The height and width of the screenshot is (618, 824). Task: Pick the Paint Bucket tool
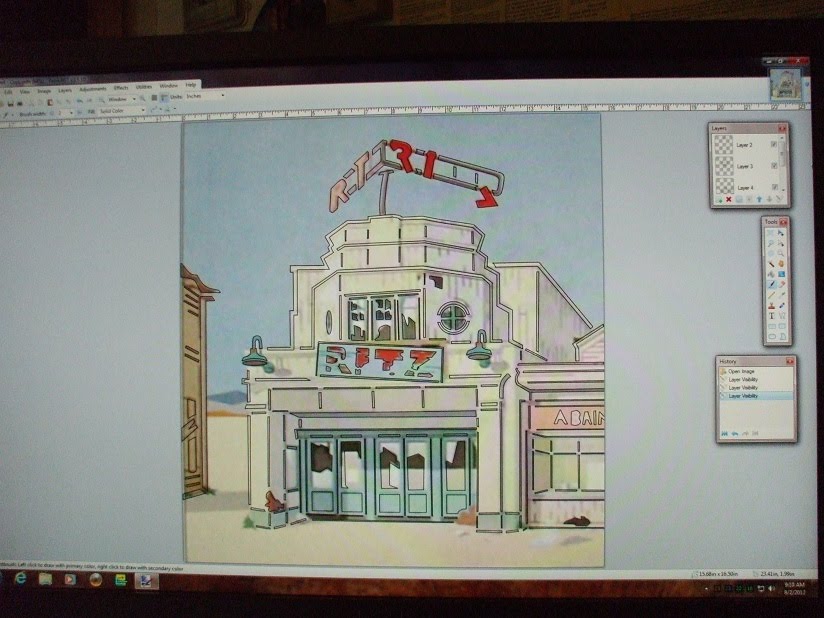click(771, 273)
